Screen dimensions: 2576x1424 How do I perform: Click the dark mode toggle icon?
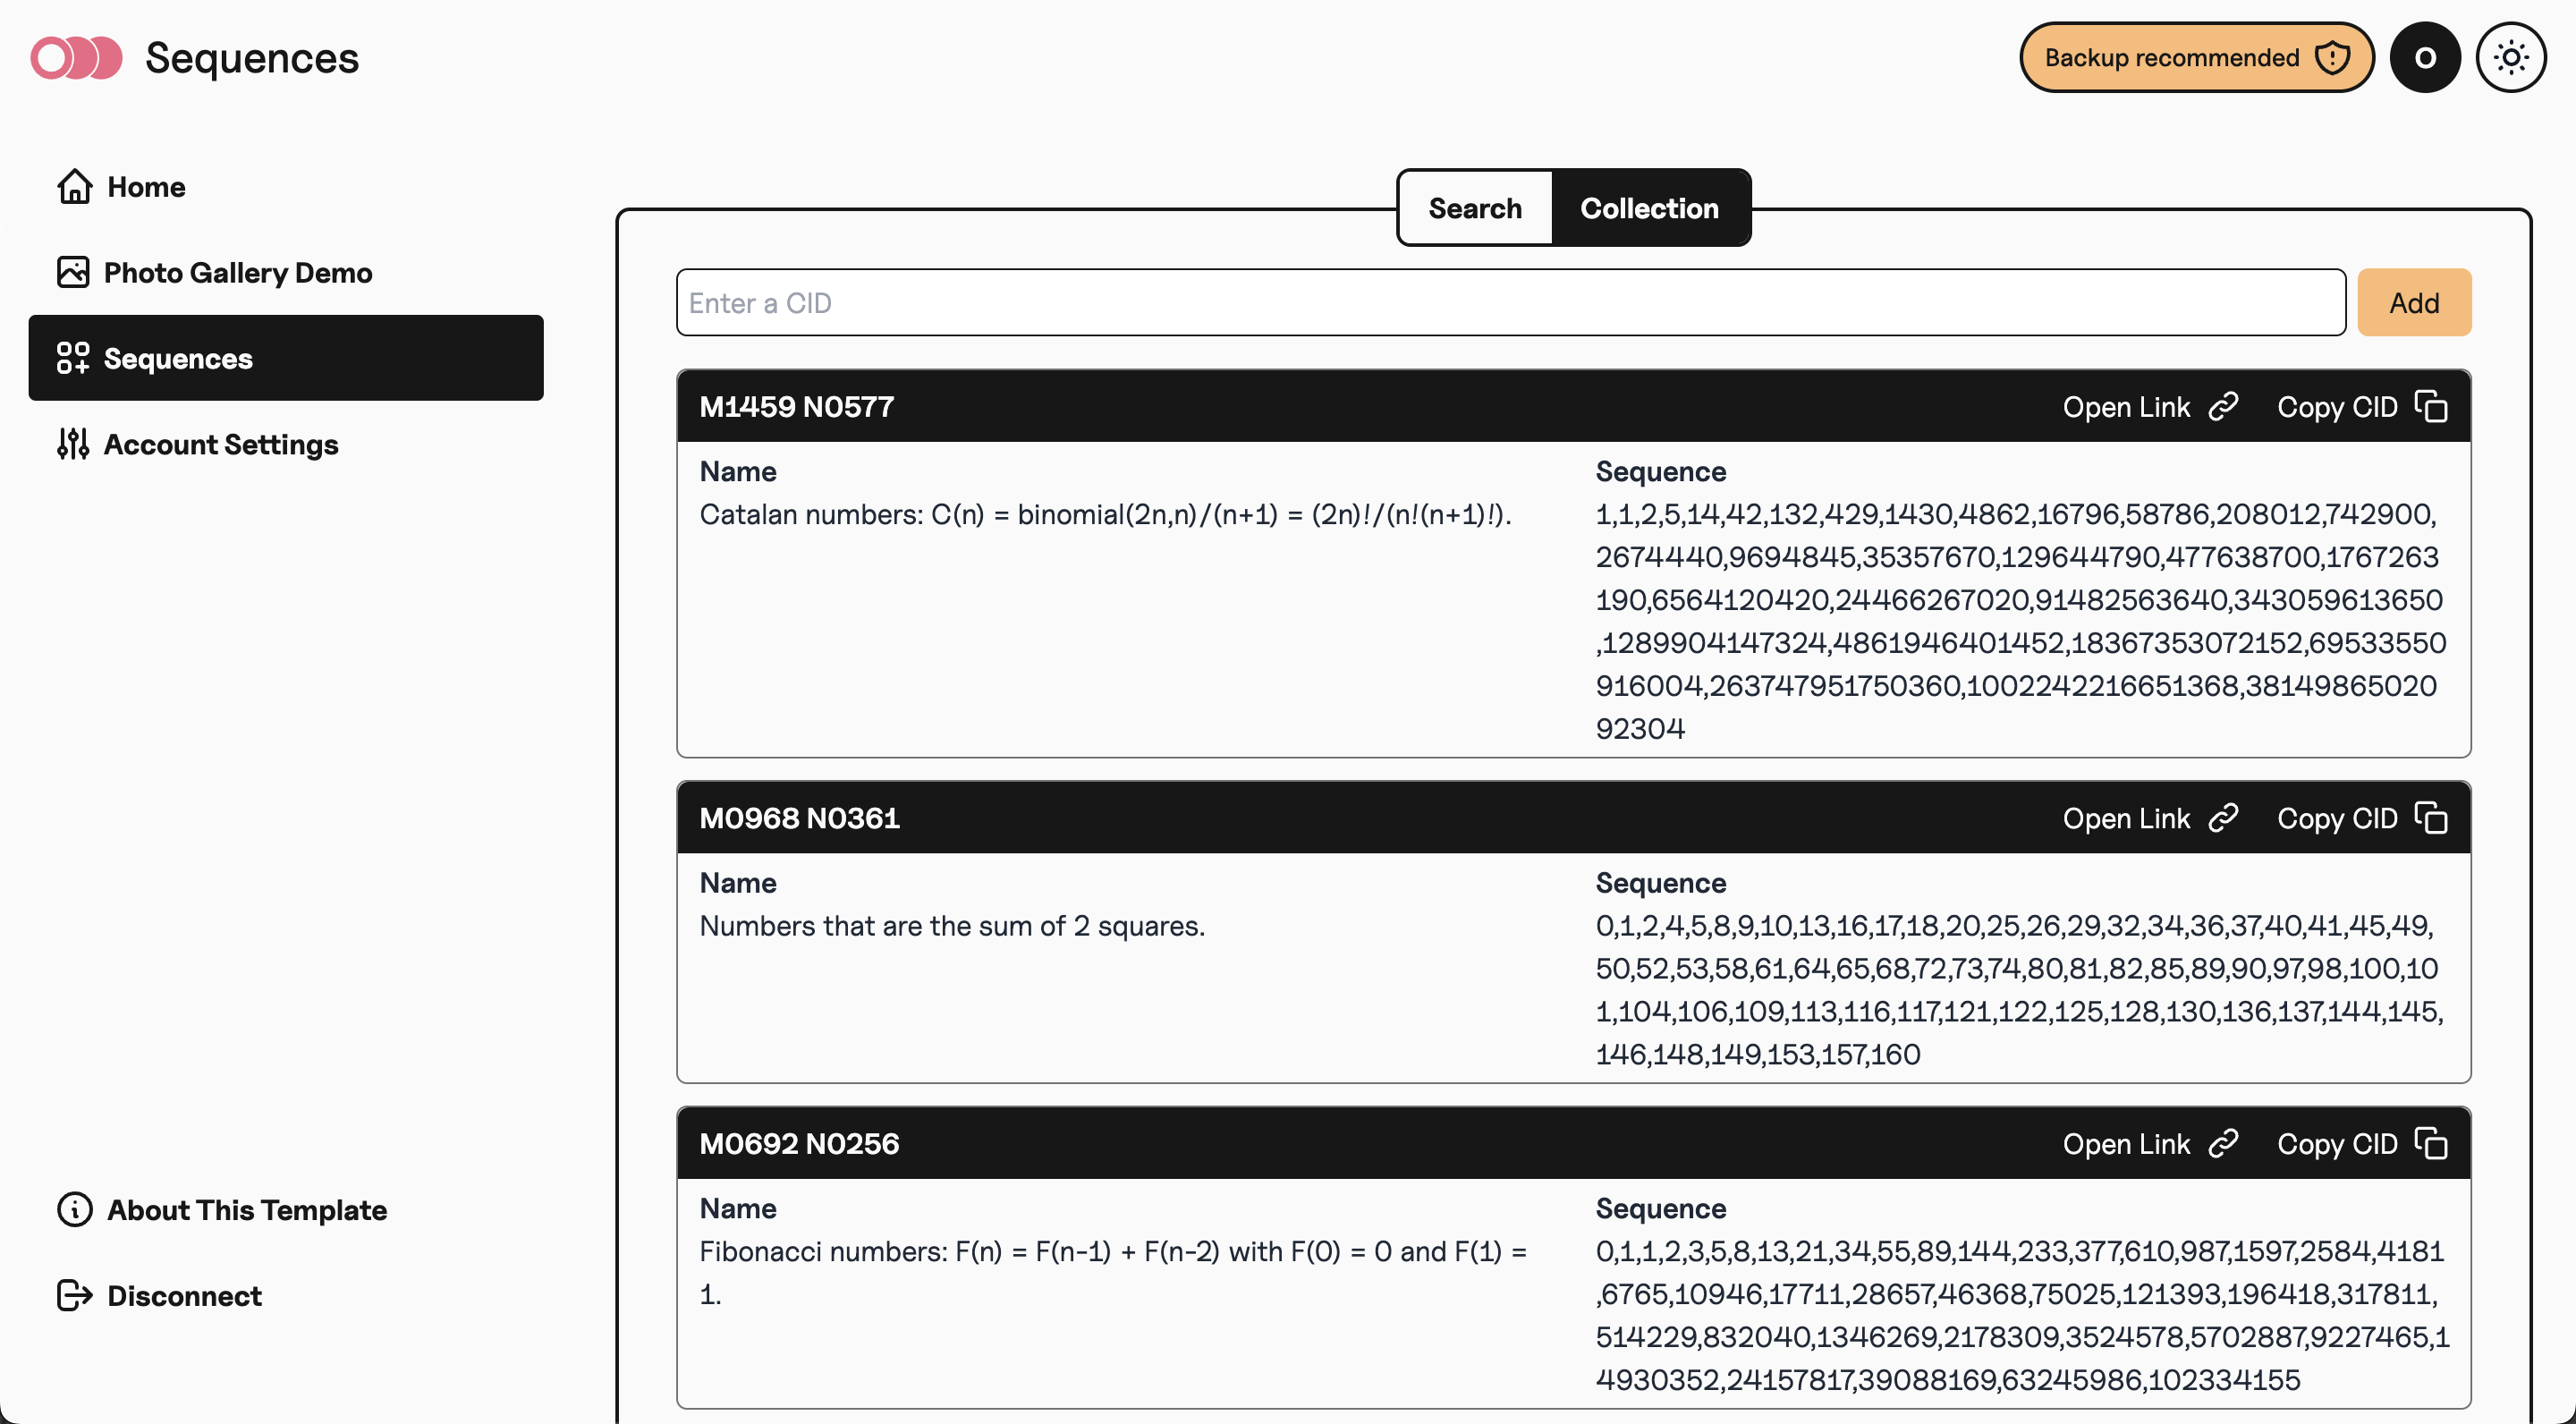click(2511, 58)
